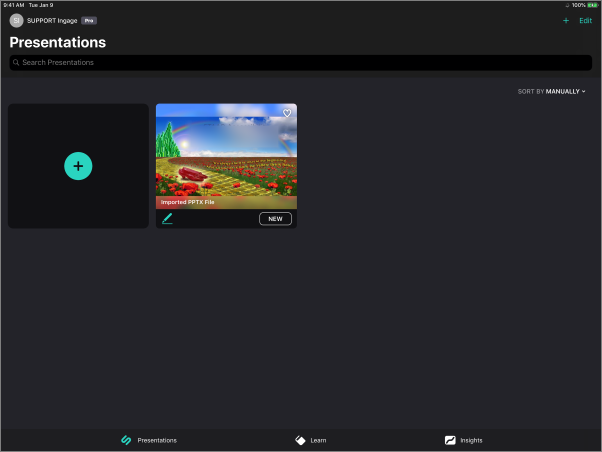The height and width of the screenshot is (452, 602).
Task: Switch to the Presentations tab
Action: click(x=149, y=440)
